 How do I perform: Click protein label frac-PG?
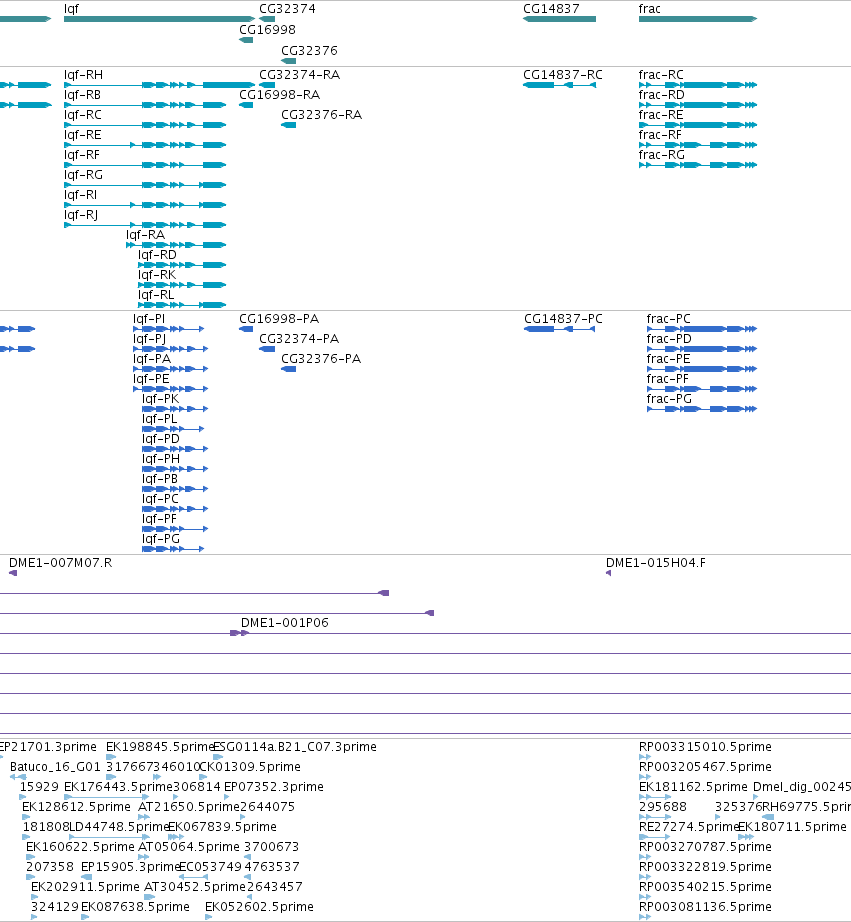click(x=669, y=399)
